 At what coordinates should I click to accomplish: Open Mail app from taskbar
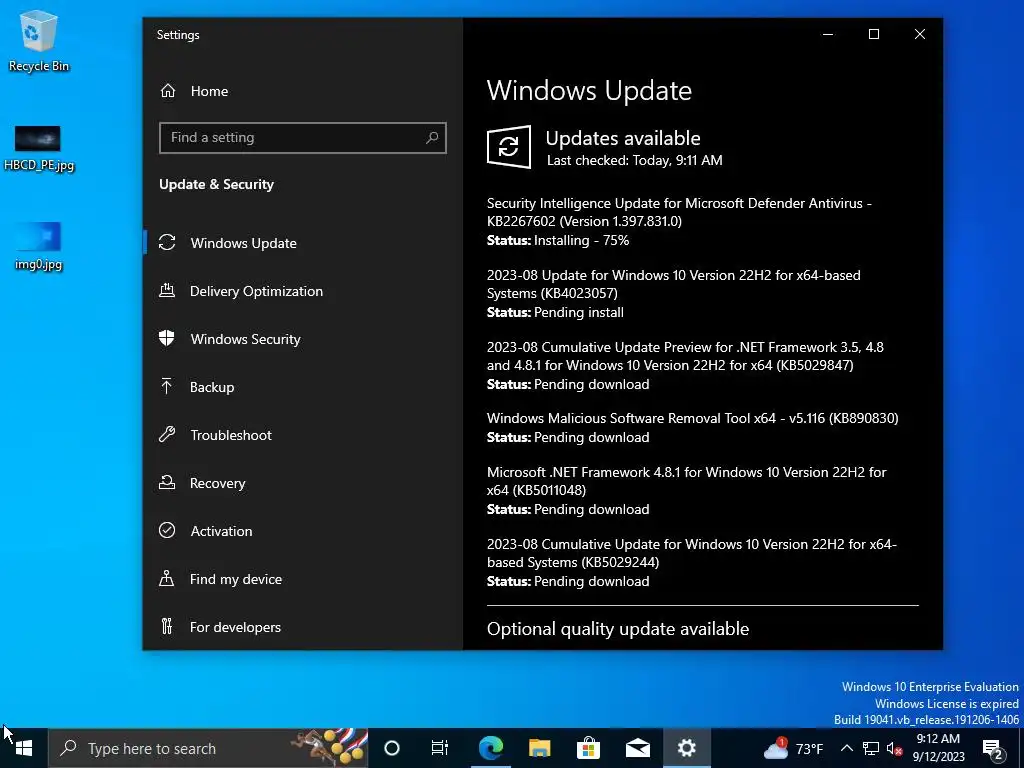point(637,748)
